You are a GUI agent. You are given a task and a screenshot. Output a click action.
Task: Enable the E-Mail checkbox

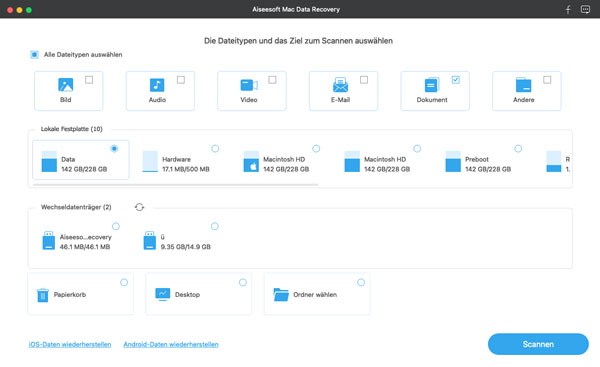364,80
